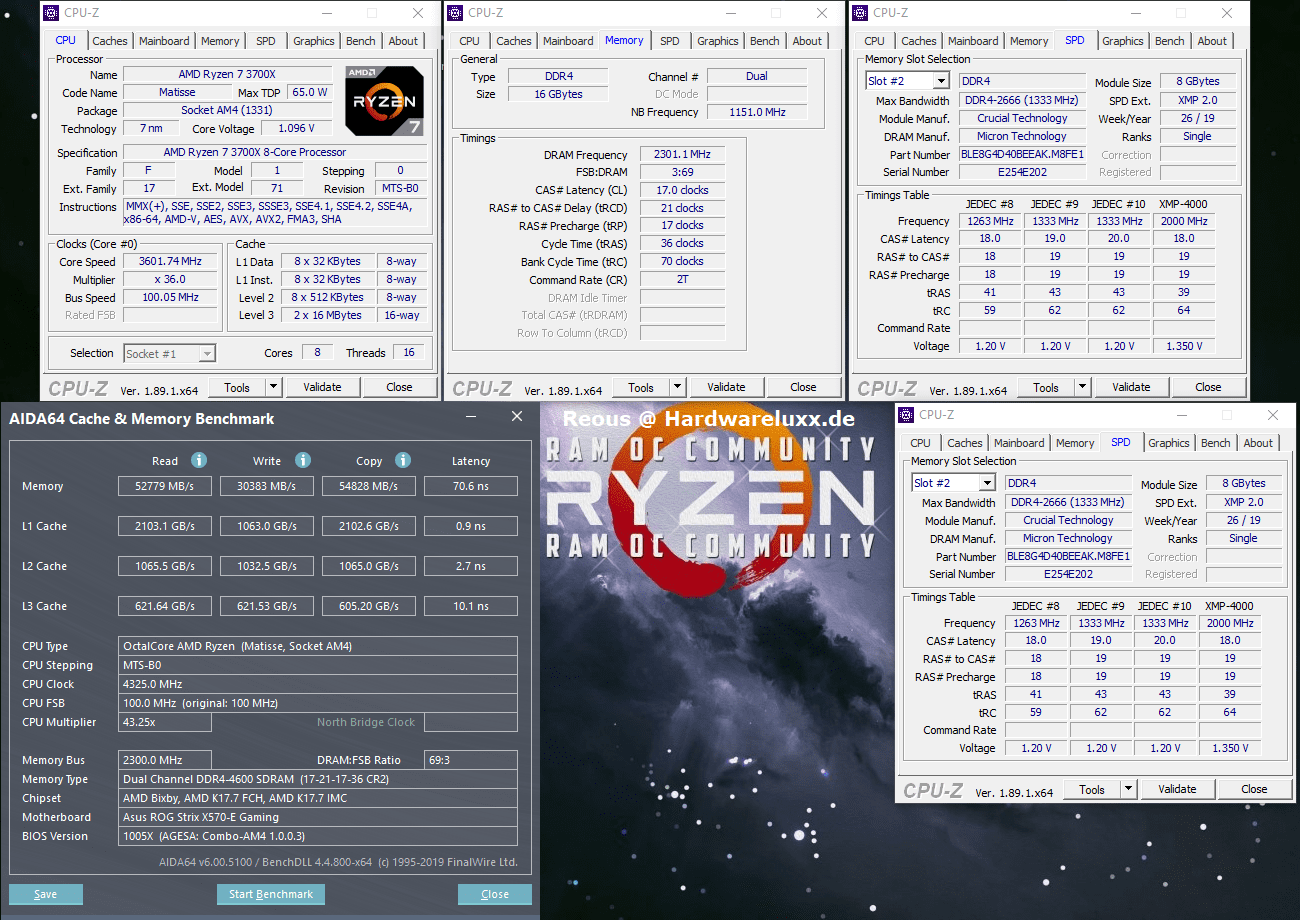Click Part Number field in top SPD window

coord(1021,155)
